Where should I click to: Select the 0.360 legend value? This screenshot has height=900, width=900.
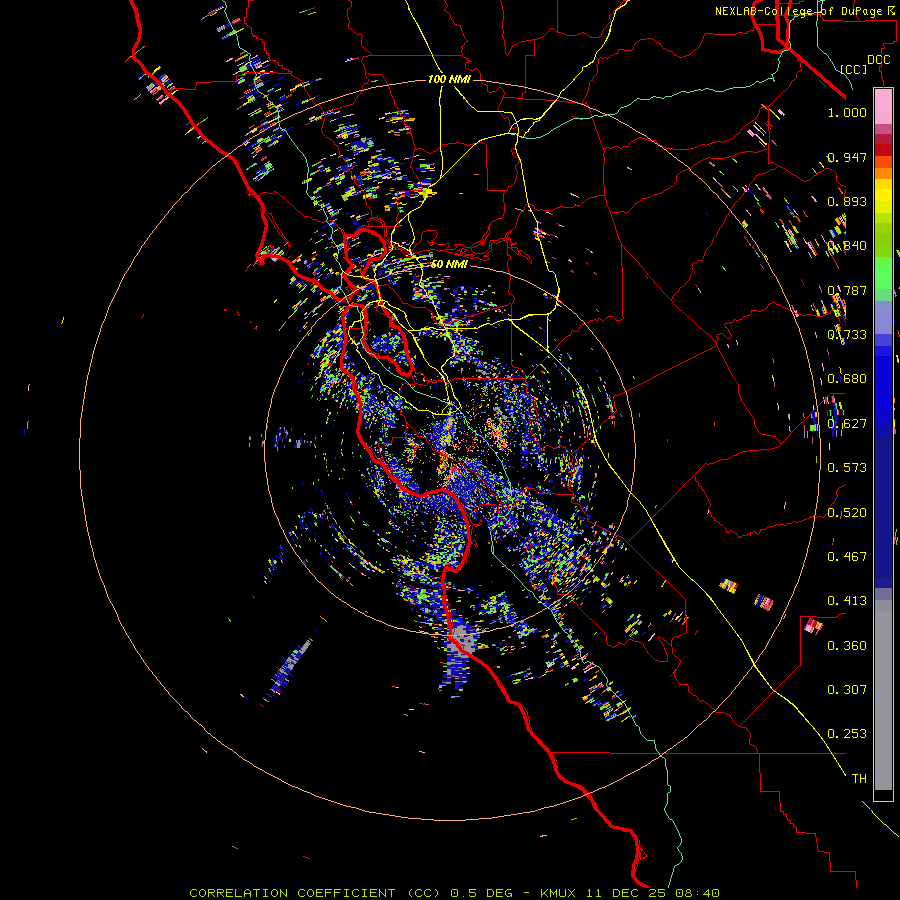pos(847,646)
